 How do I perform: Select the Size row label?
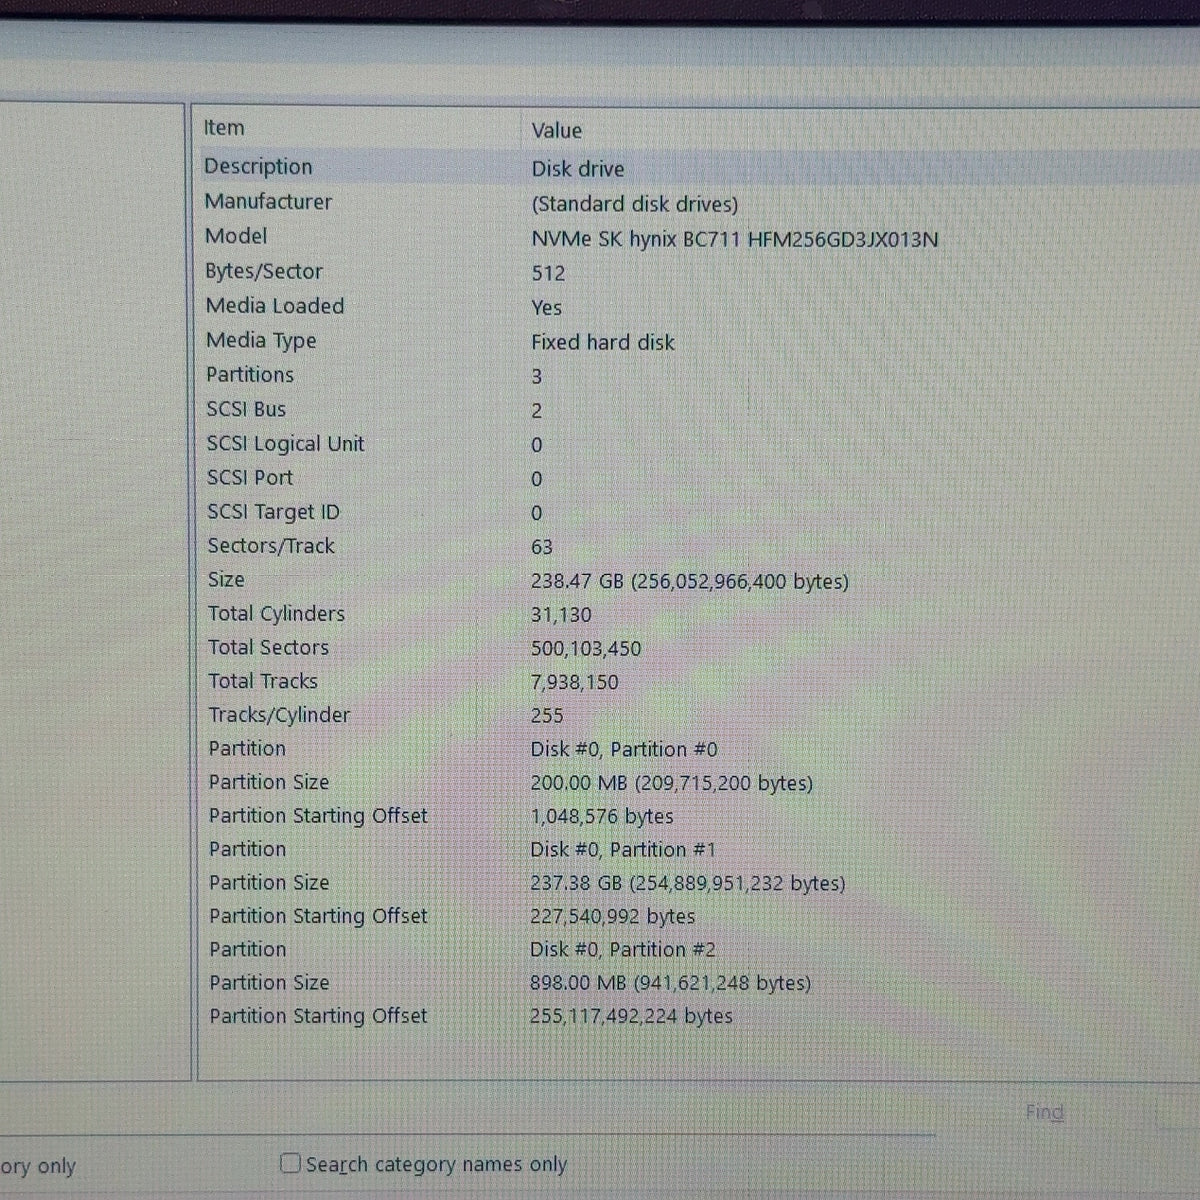[226, 579]
